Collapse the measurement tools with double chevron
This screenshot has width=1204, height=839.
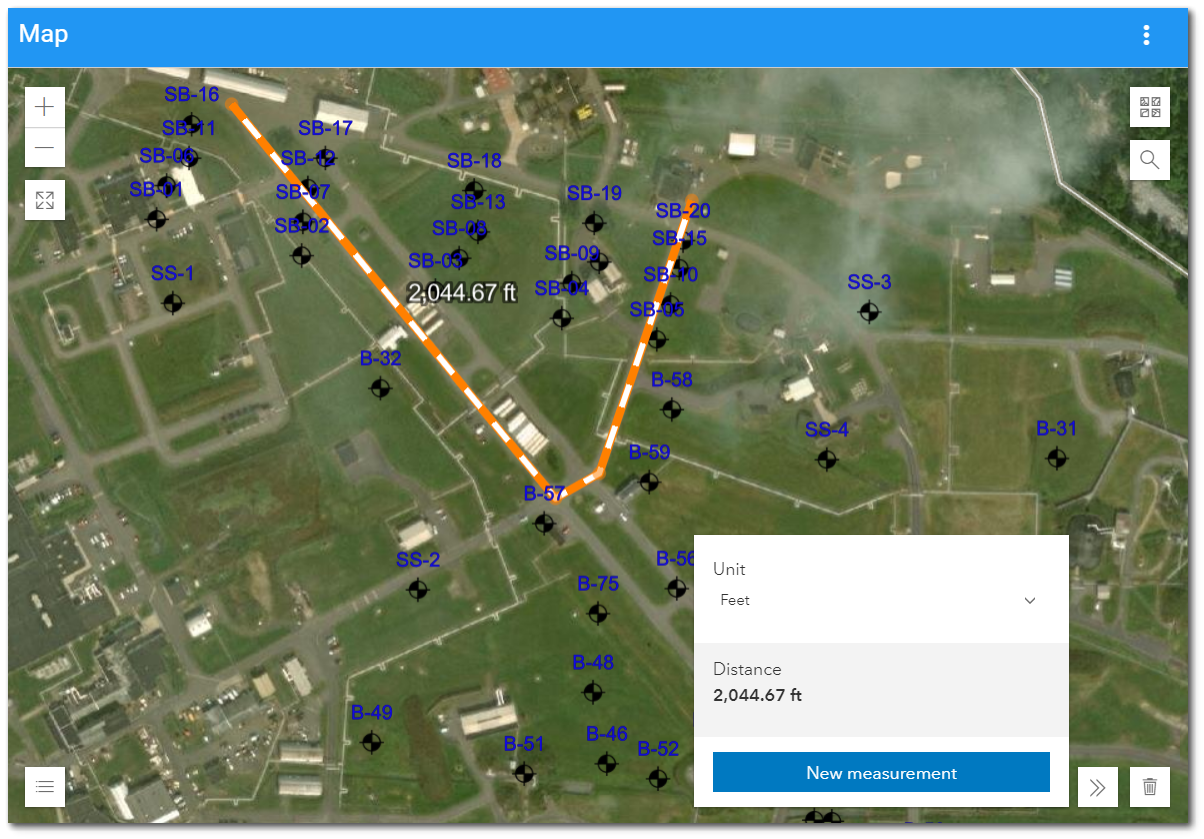pyautogui.click(x=1098, y=786)
